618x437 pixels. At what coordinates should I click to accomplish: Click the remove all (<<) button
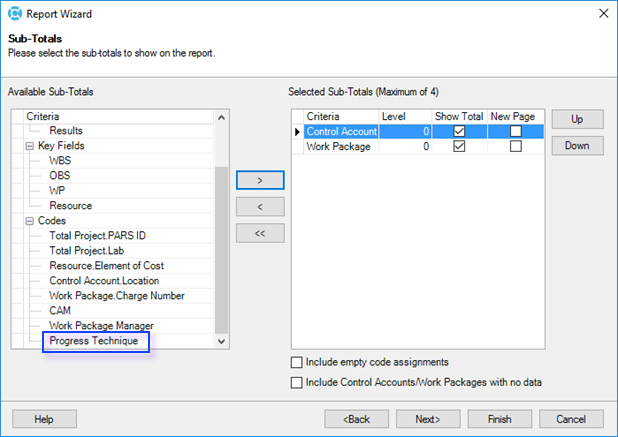tap(260, 233)
